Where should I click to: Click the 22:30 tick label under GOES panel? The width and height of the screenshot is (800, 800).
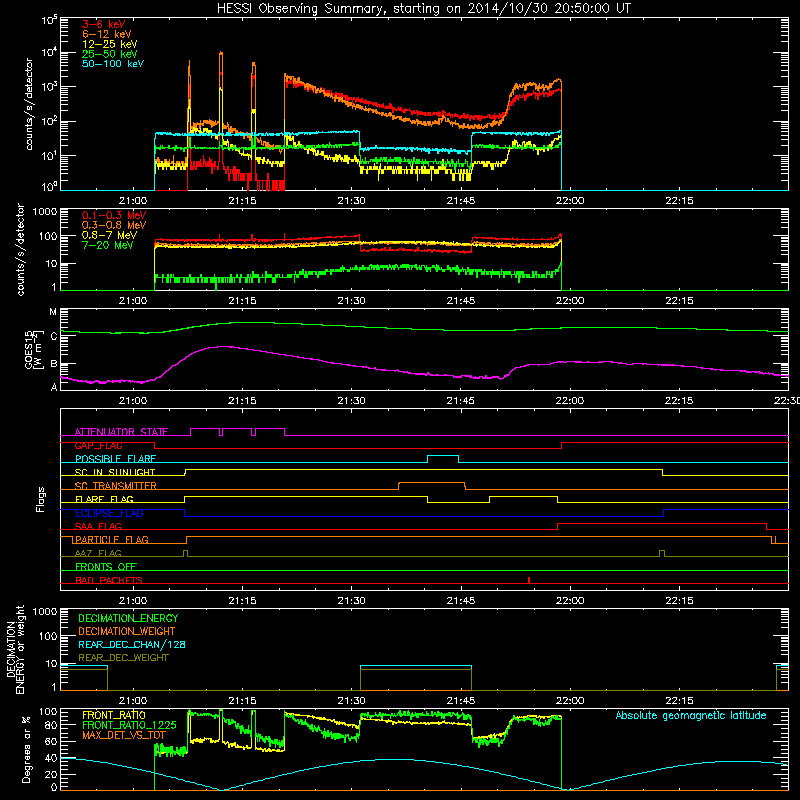(x=786, y=401)
